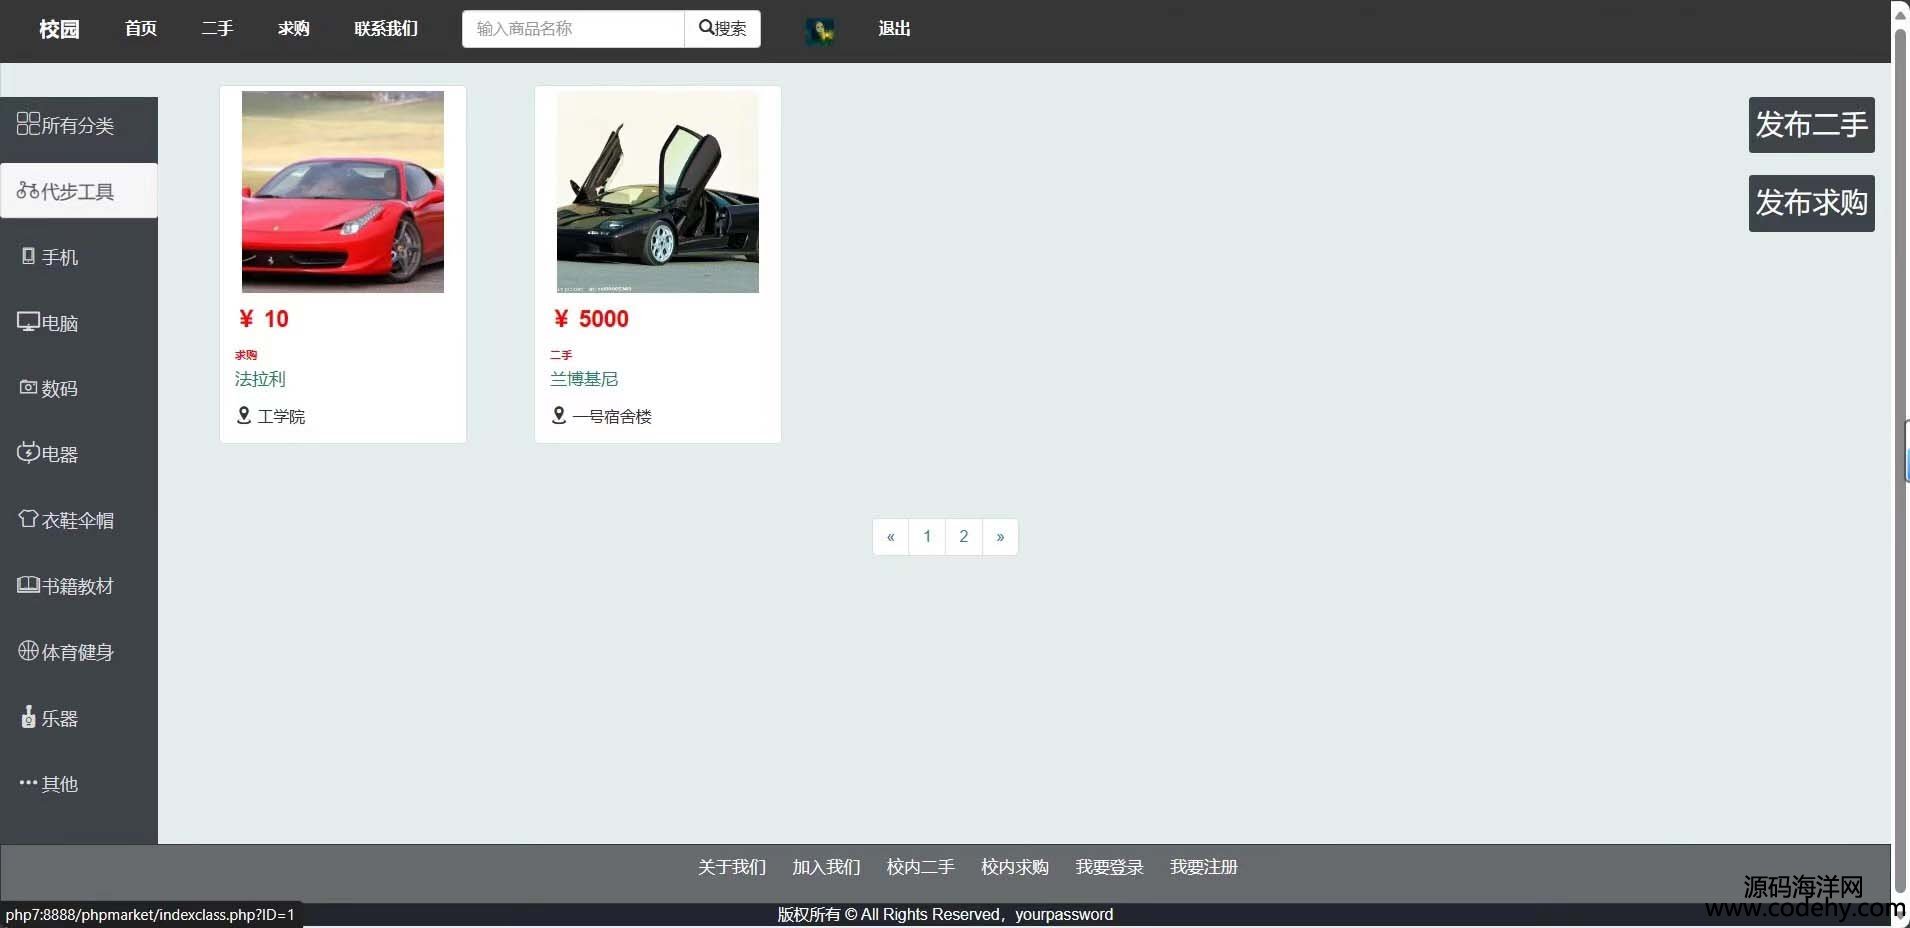Click the grid icon beside 所有分类
1910x928 pixels.
coord(28,124)
